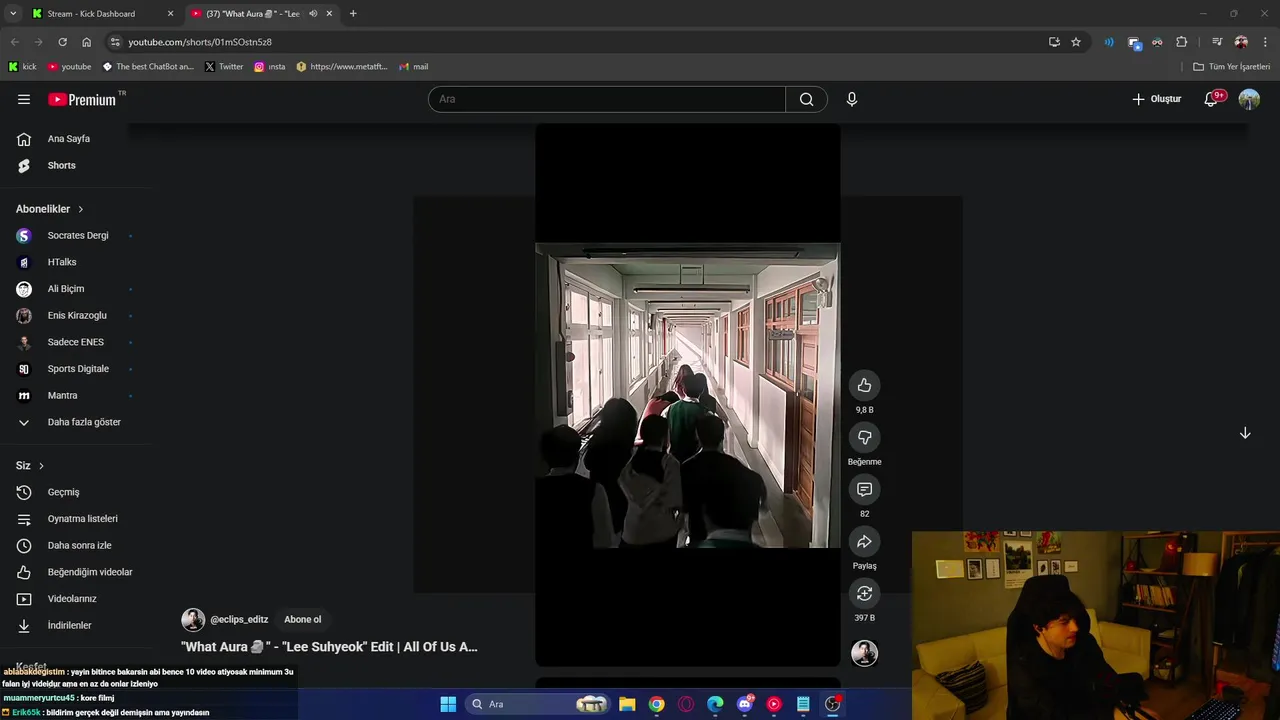The height and width of the screenshot is (720, 1280).
Task: Go to the browser home page
Action: pos(87,42)
